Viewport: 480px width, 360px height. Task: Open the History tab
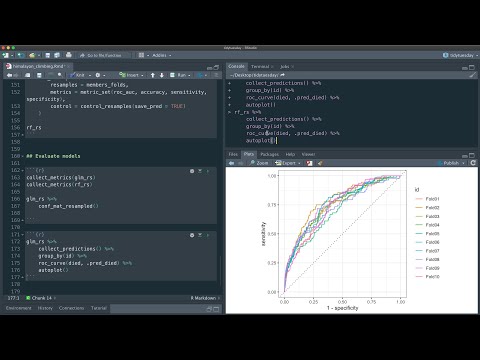[45, 308]
